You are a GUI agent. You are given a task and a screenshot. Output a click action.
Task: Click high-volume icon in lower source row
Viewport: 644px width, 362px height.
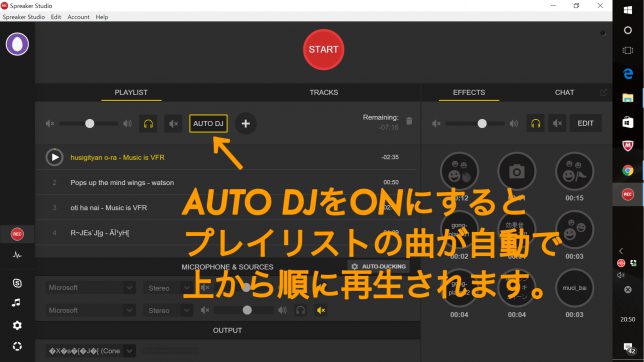[x=282, y=310]
